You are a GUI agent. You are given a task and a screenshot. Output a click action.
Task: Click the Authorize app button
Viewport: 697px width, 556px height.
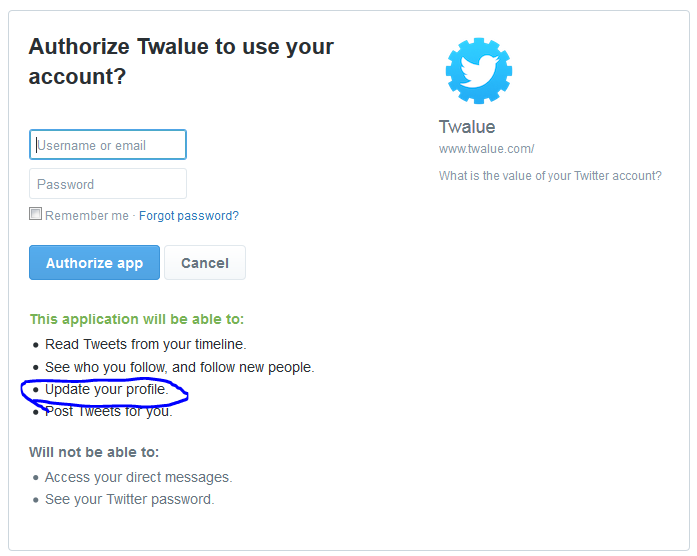point(94,263)
